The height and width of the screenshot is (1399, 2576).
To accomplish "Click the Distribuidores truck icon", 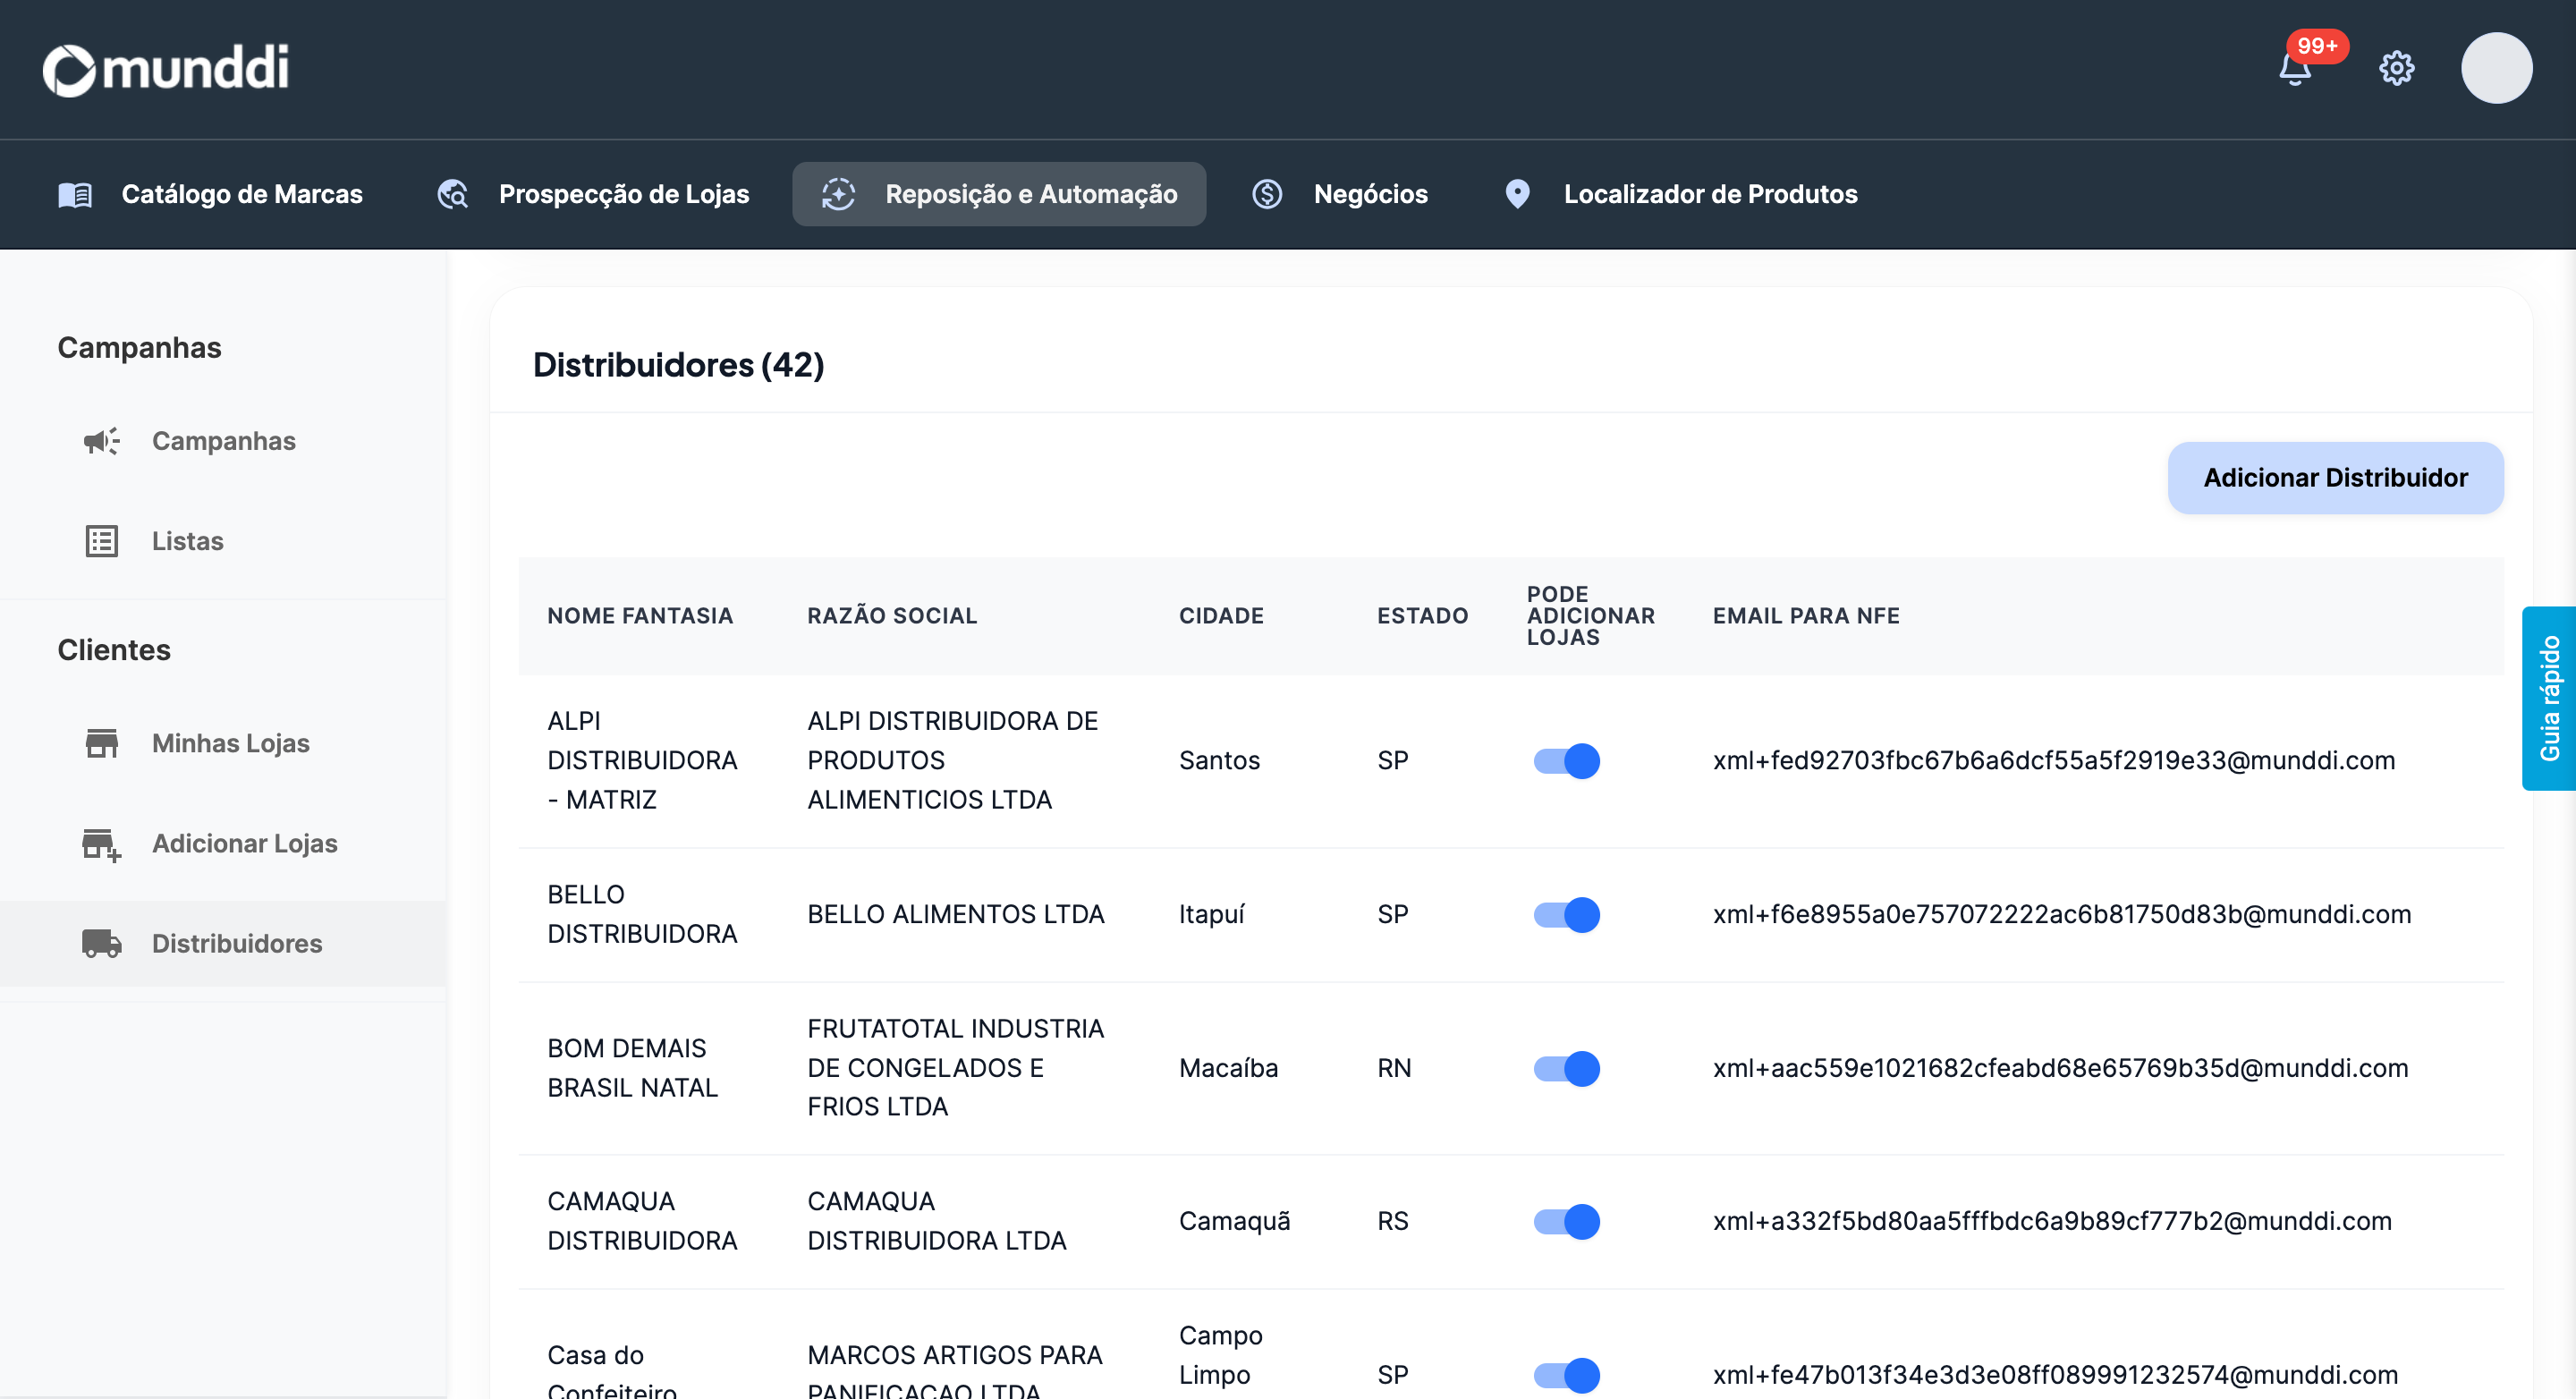I will coord(101,943).
